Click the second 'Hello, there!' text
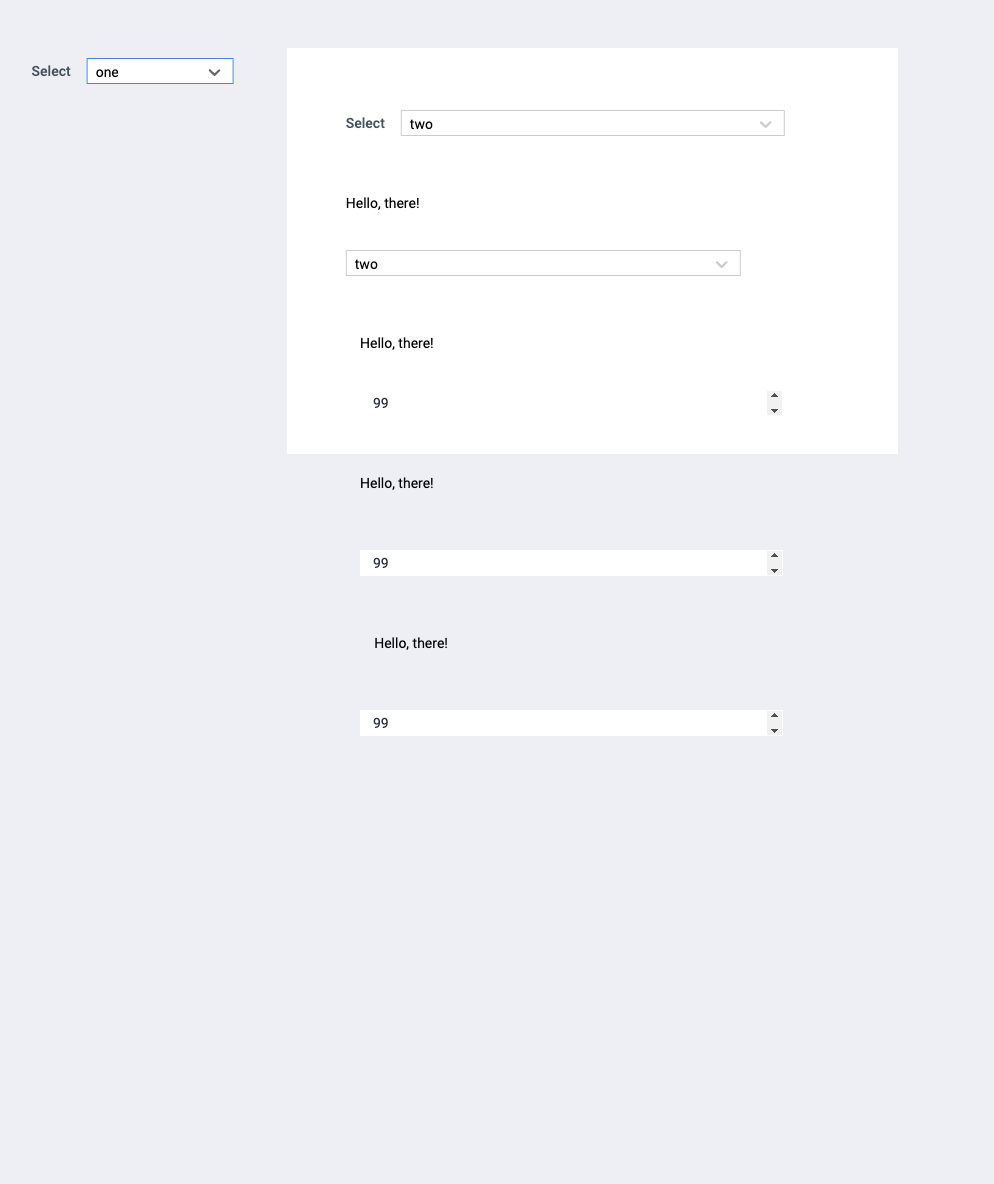 [396, 343]
